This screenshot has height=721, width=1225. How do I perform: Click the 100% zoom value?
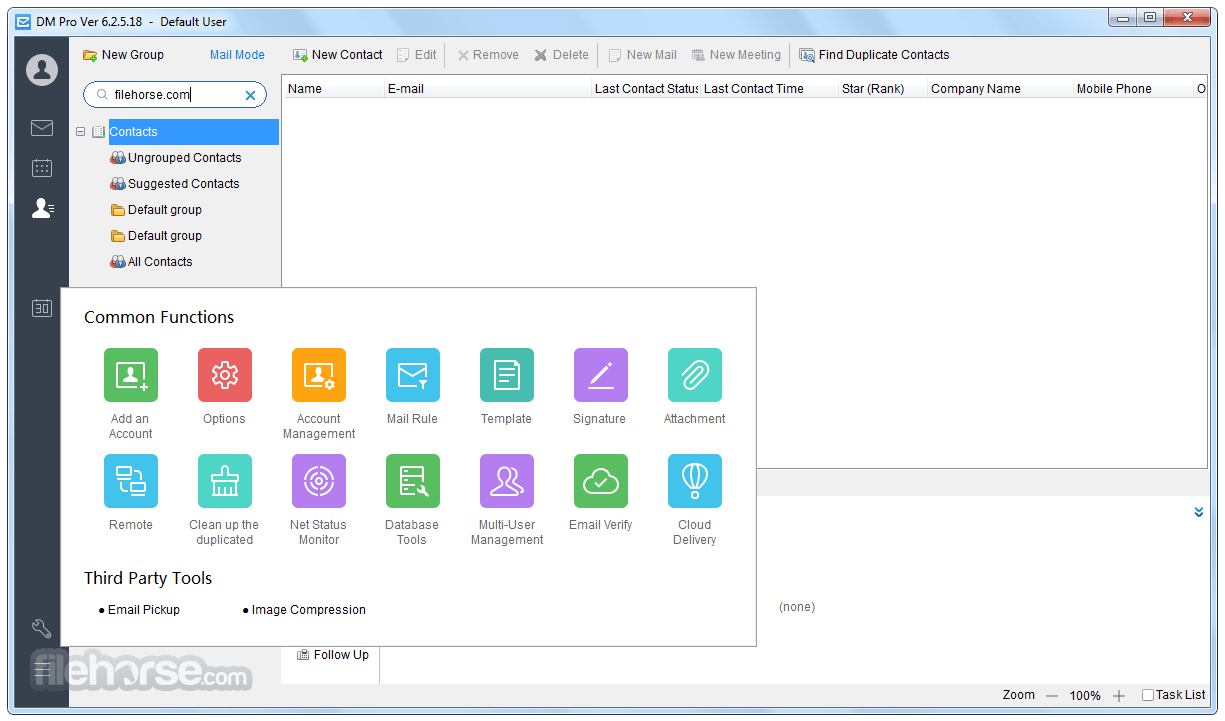point(1085,695)
